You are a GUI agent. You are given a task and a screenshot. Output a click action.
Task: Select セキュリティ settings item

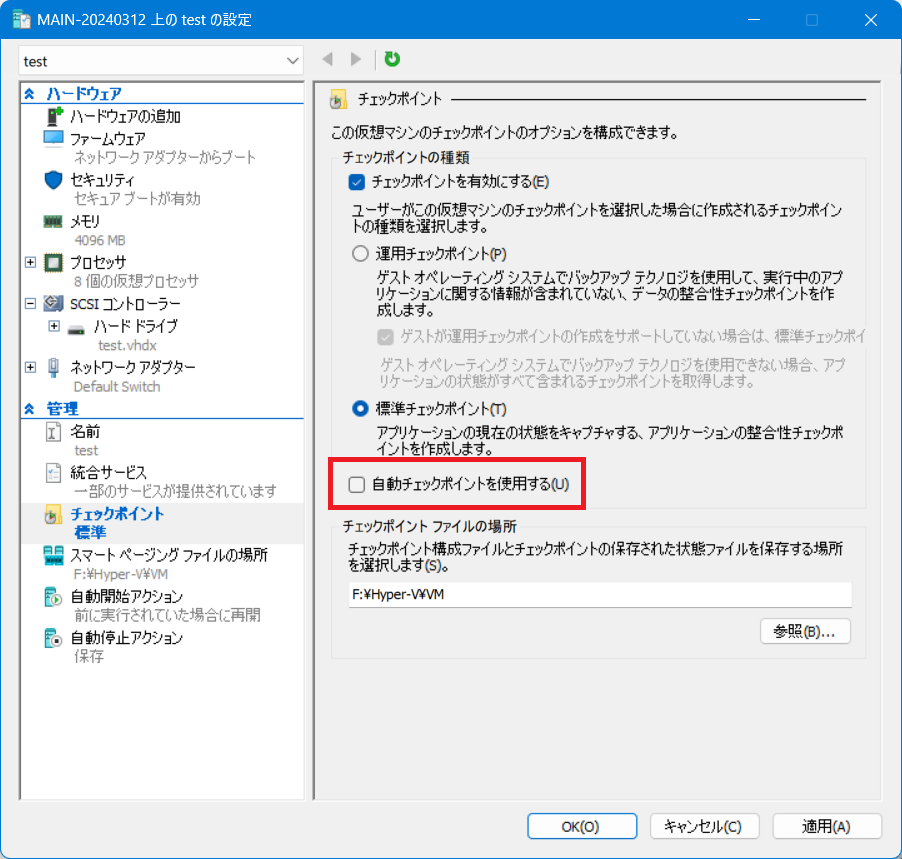(x=102, y=180)
